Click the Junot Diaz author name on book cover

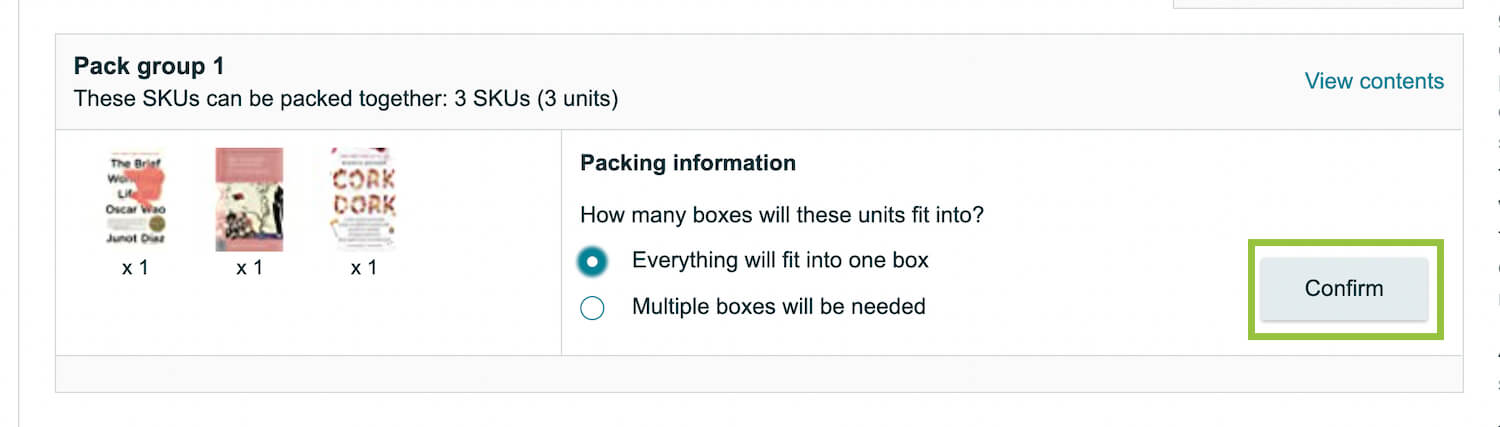click(x=135, y=239)
